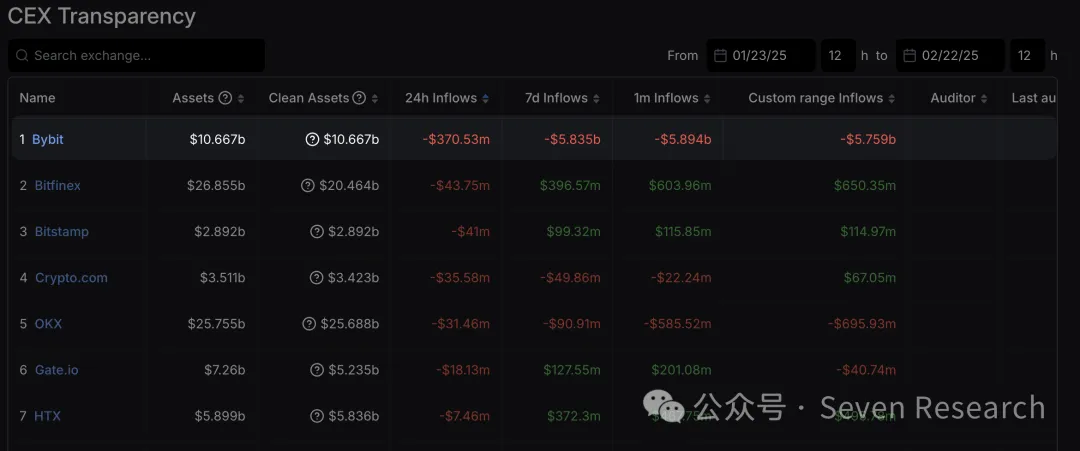Click the info icon beside Bybit clean assets
1080x451 pixels.
312,140
